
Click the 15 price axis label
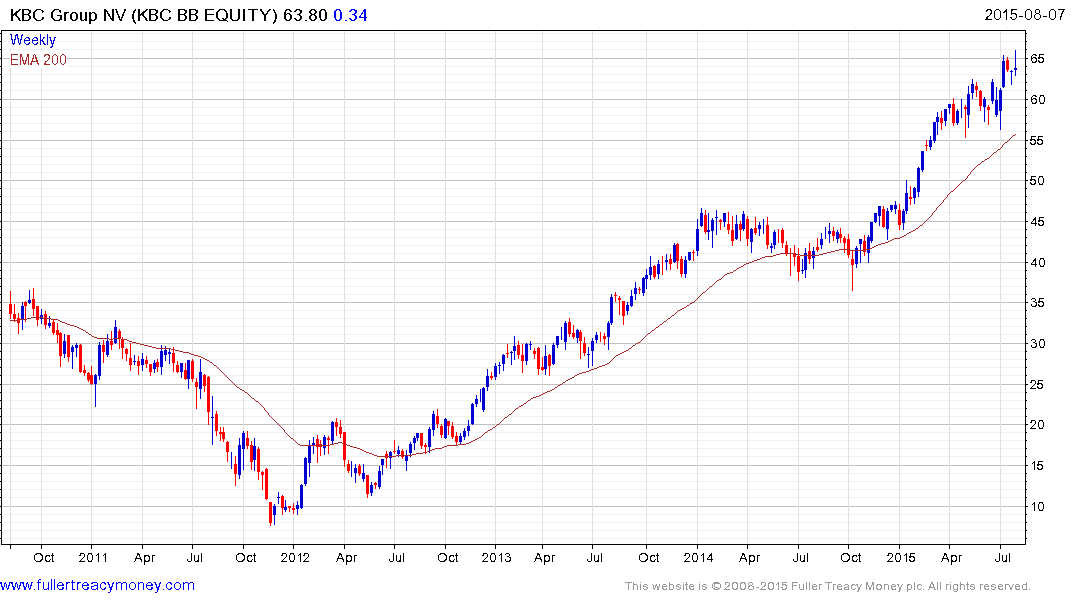(x=1037, y=466)
